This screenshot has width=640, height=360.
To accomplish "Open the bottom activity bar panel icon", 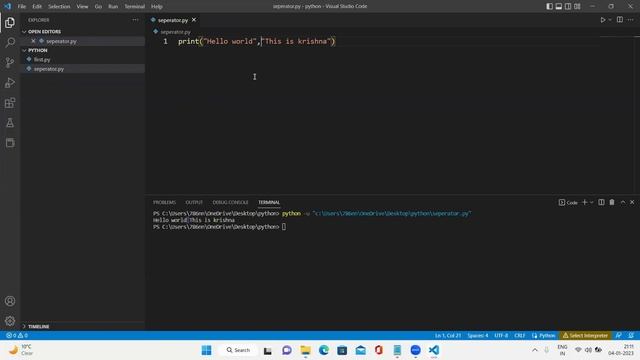I will (x=10, y=142).
